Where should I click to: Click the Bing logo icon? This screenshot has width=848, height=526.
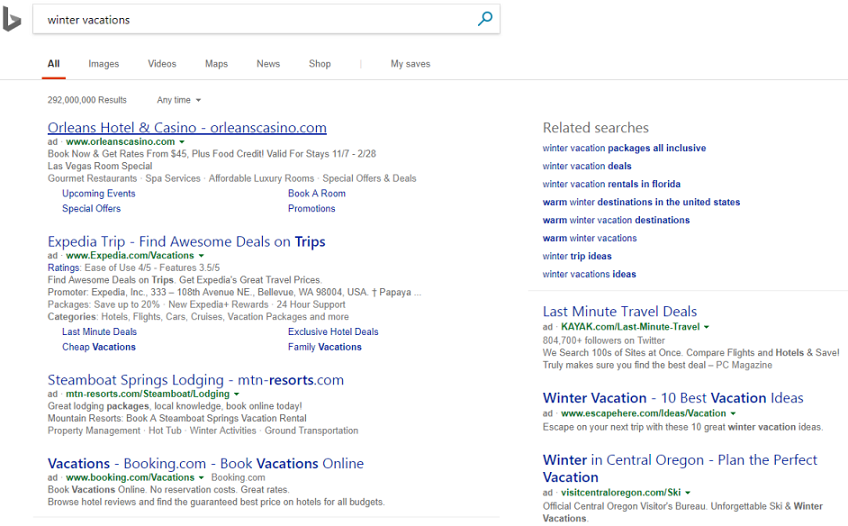coord(11,21)
